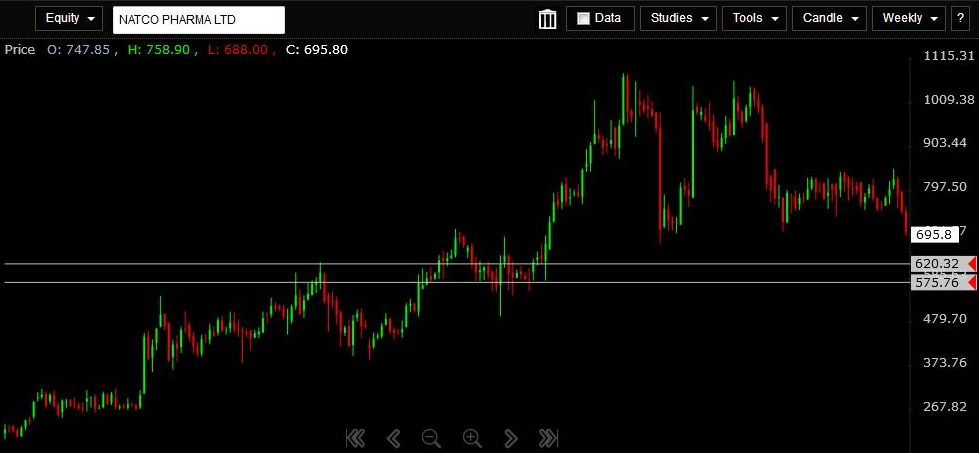979x453 pixels.
Task: Open the Tools menu
Action: (x=753, y=18)
